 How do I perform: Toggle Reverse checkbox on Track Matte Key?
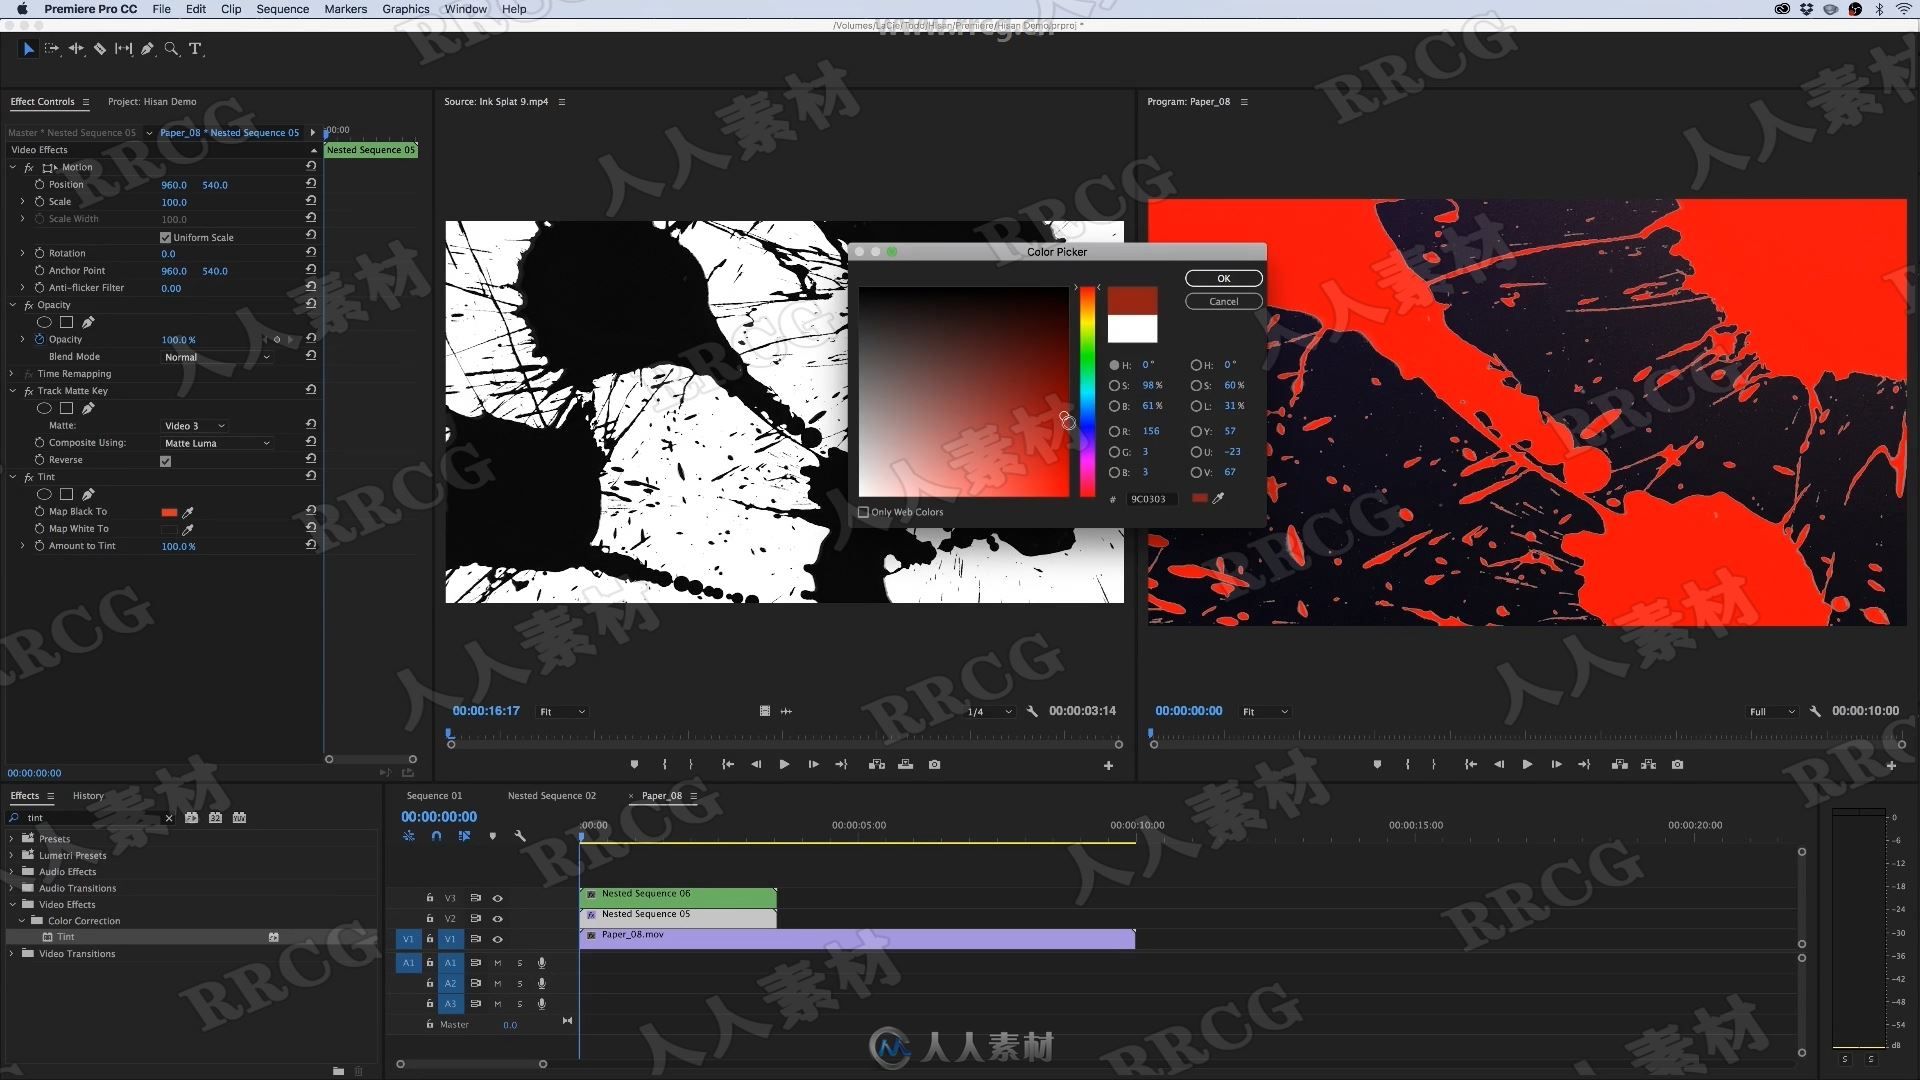click(x=165, y=459)
